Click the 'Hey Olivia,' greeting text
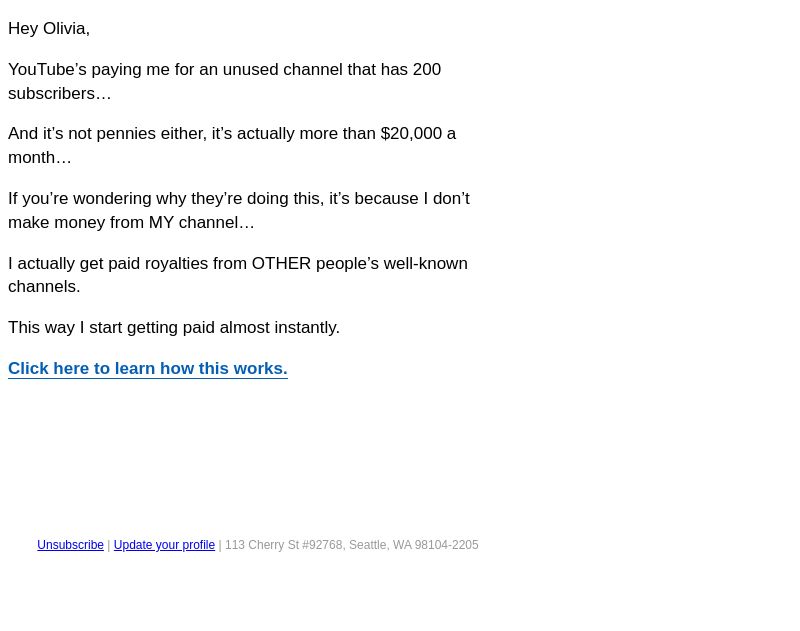The image size is (800, 631). [49, 29]
